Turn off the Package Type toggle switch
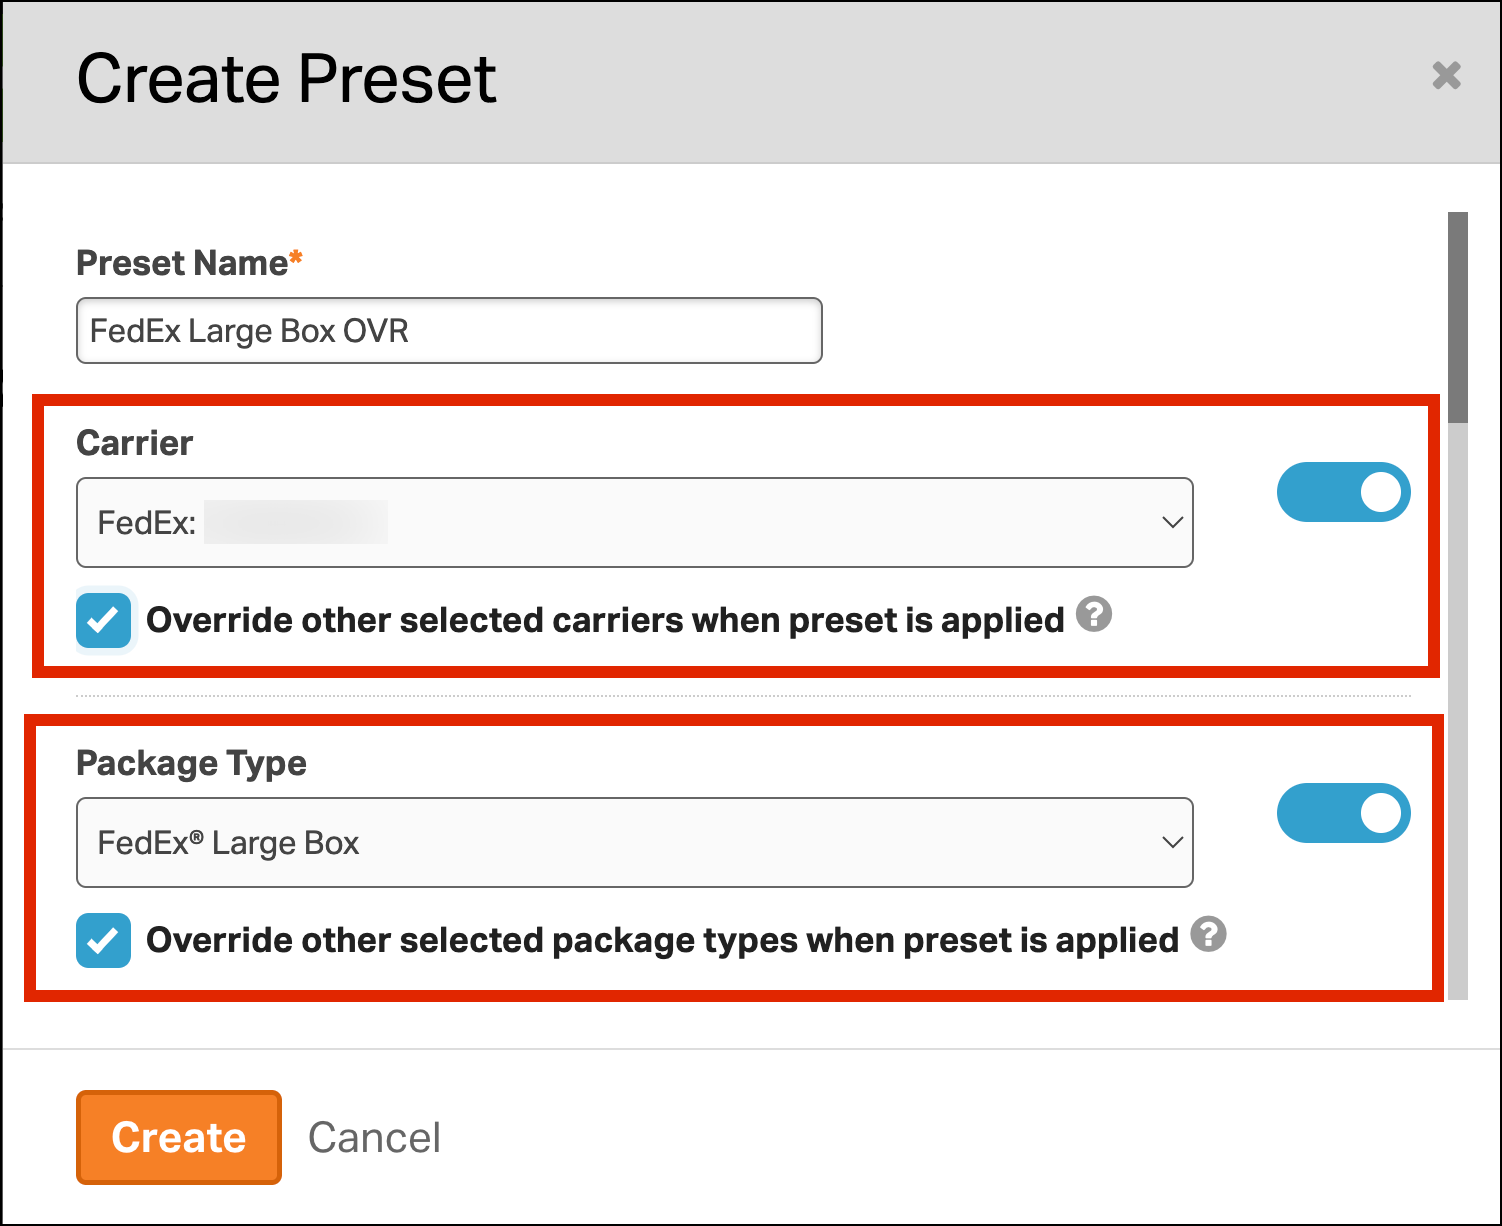Viewport: 1502px width, 1226px height. point(1343,813)
